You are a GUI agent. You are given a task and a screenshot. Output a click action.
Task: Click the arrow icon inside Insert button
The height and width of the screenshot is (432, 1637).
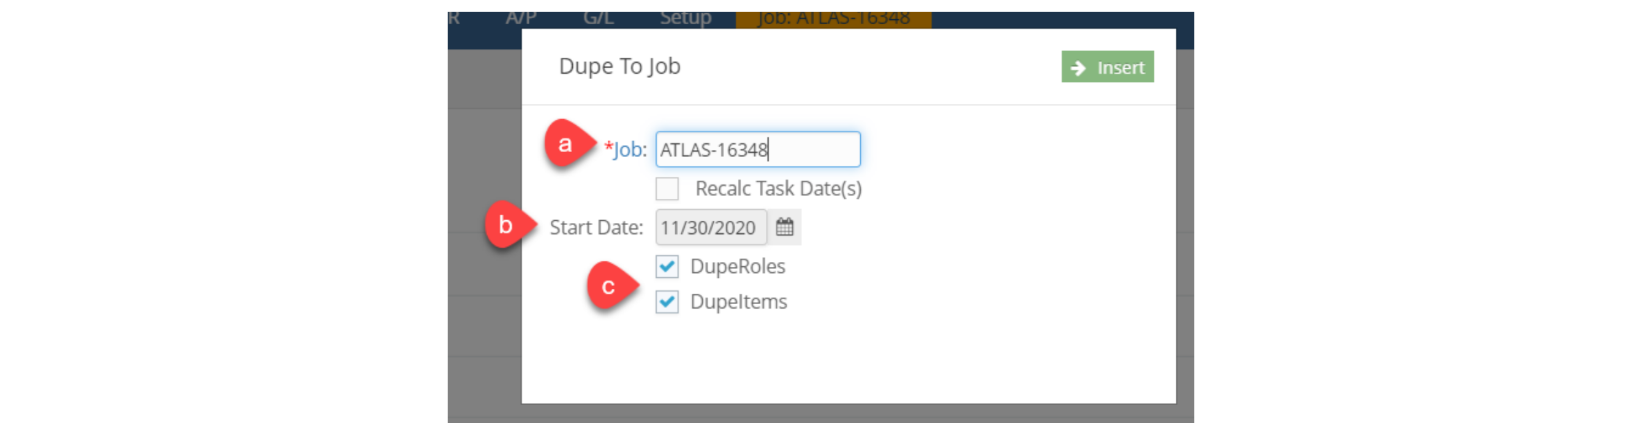(1078, 68)
